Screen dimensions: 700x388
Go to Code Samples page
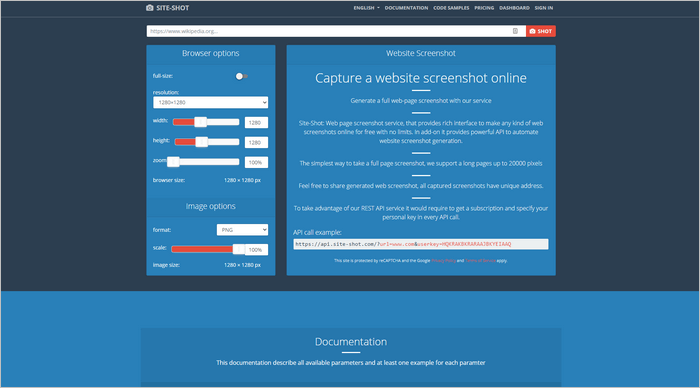(x=451, y=8)
